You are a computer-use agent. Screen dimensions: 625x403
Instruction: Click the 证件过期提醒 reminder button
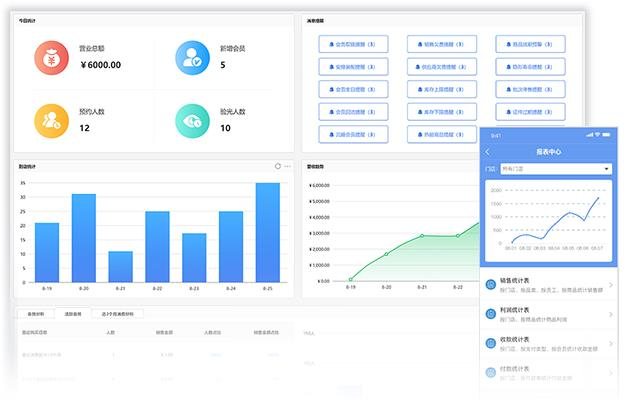(531, 110)
